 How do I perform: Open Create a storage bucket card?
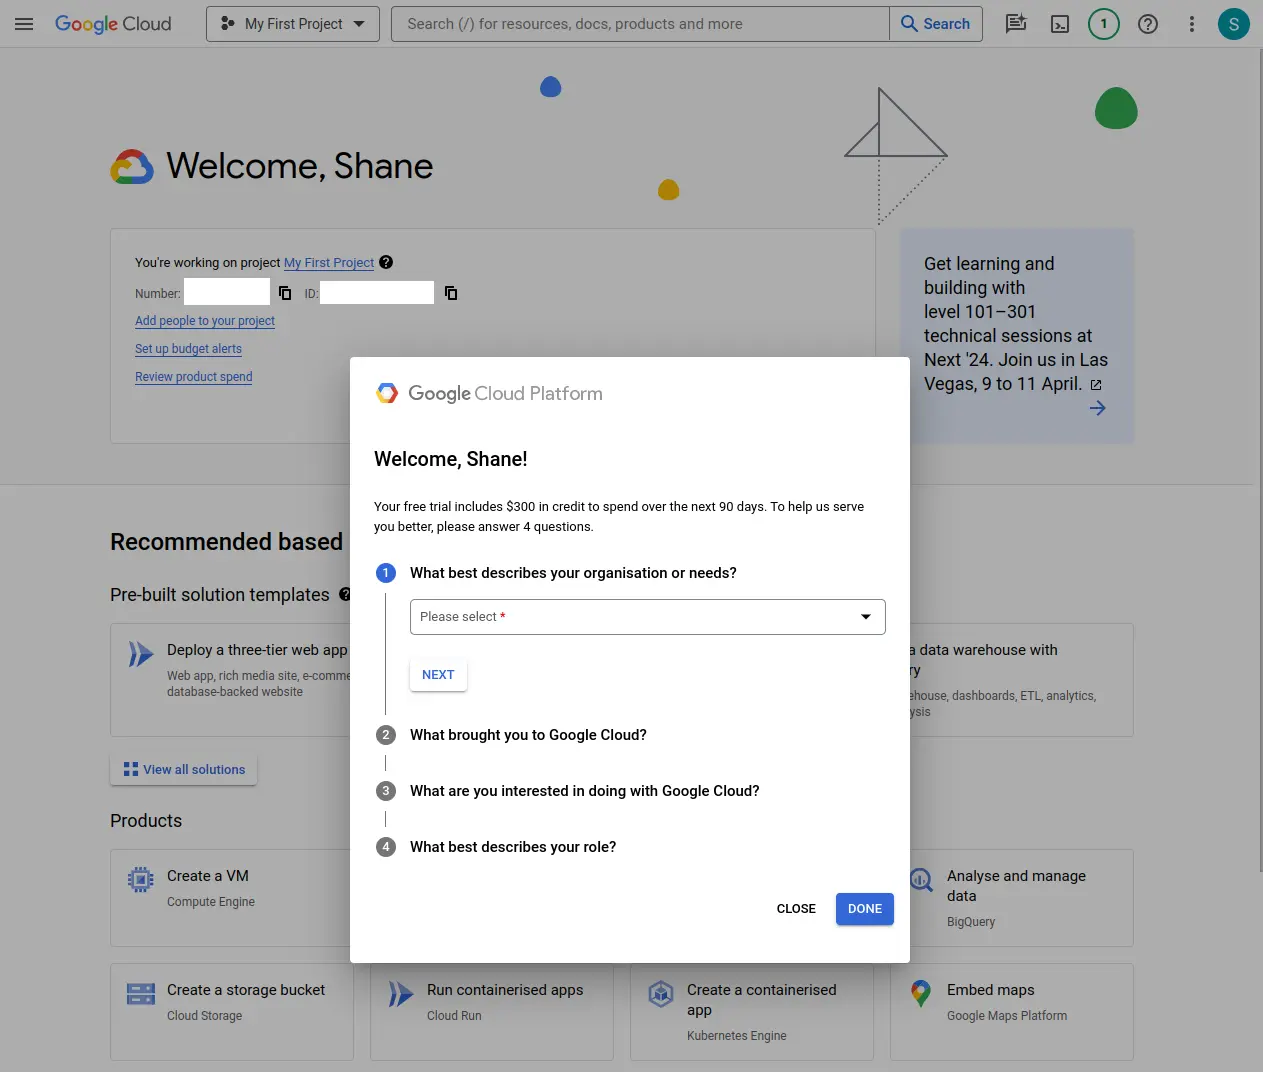[x=232, y=1012]
